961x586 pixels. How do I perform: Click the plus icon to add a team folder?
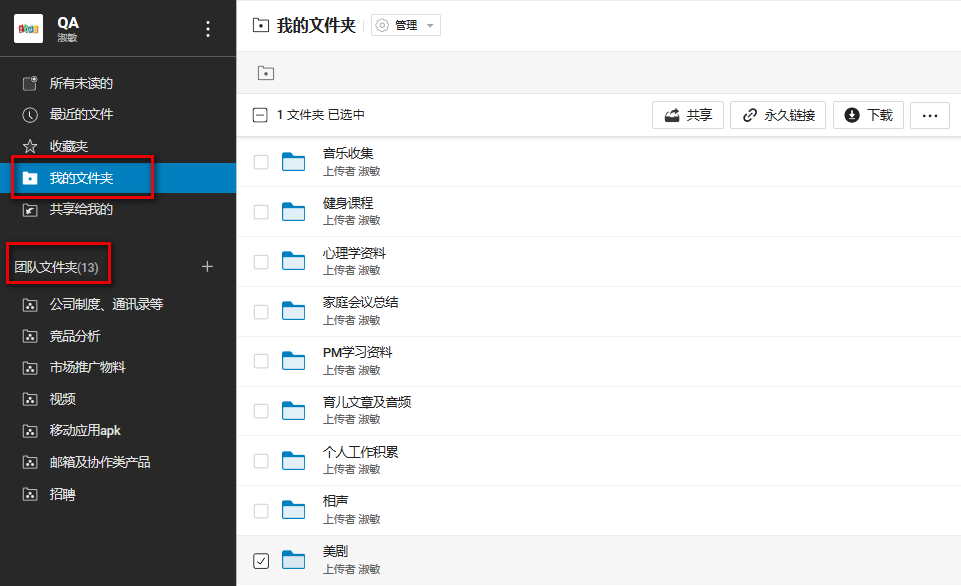207,266
